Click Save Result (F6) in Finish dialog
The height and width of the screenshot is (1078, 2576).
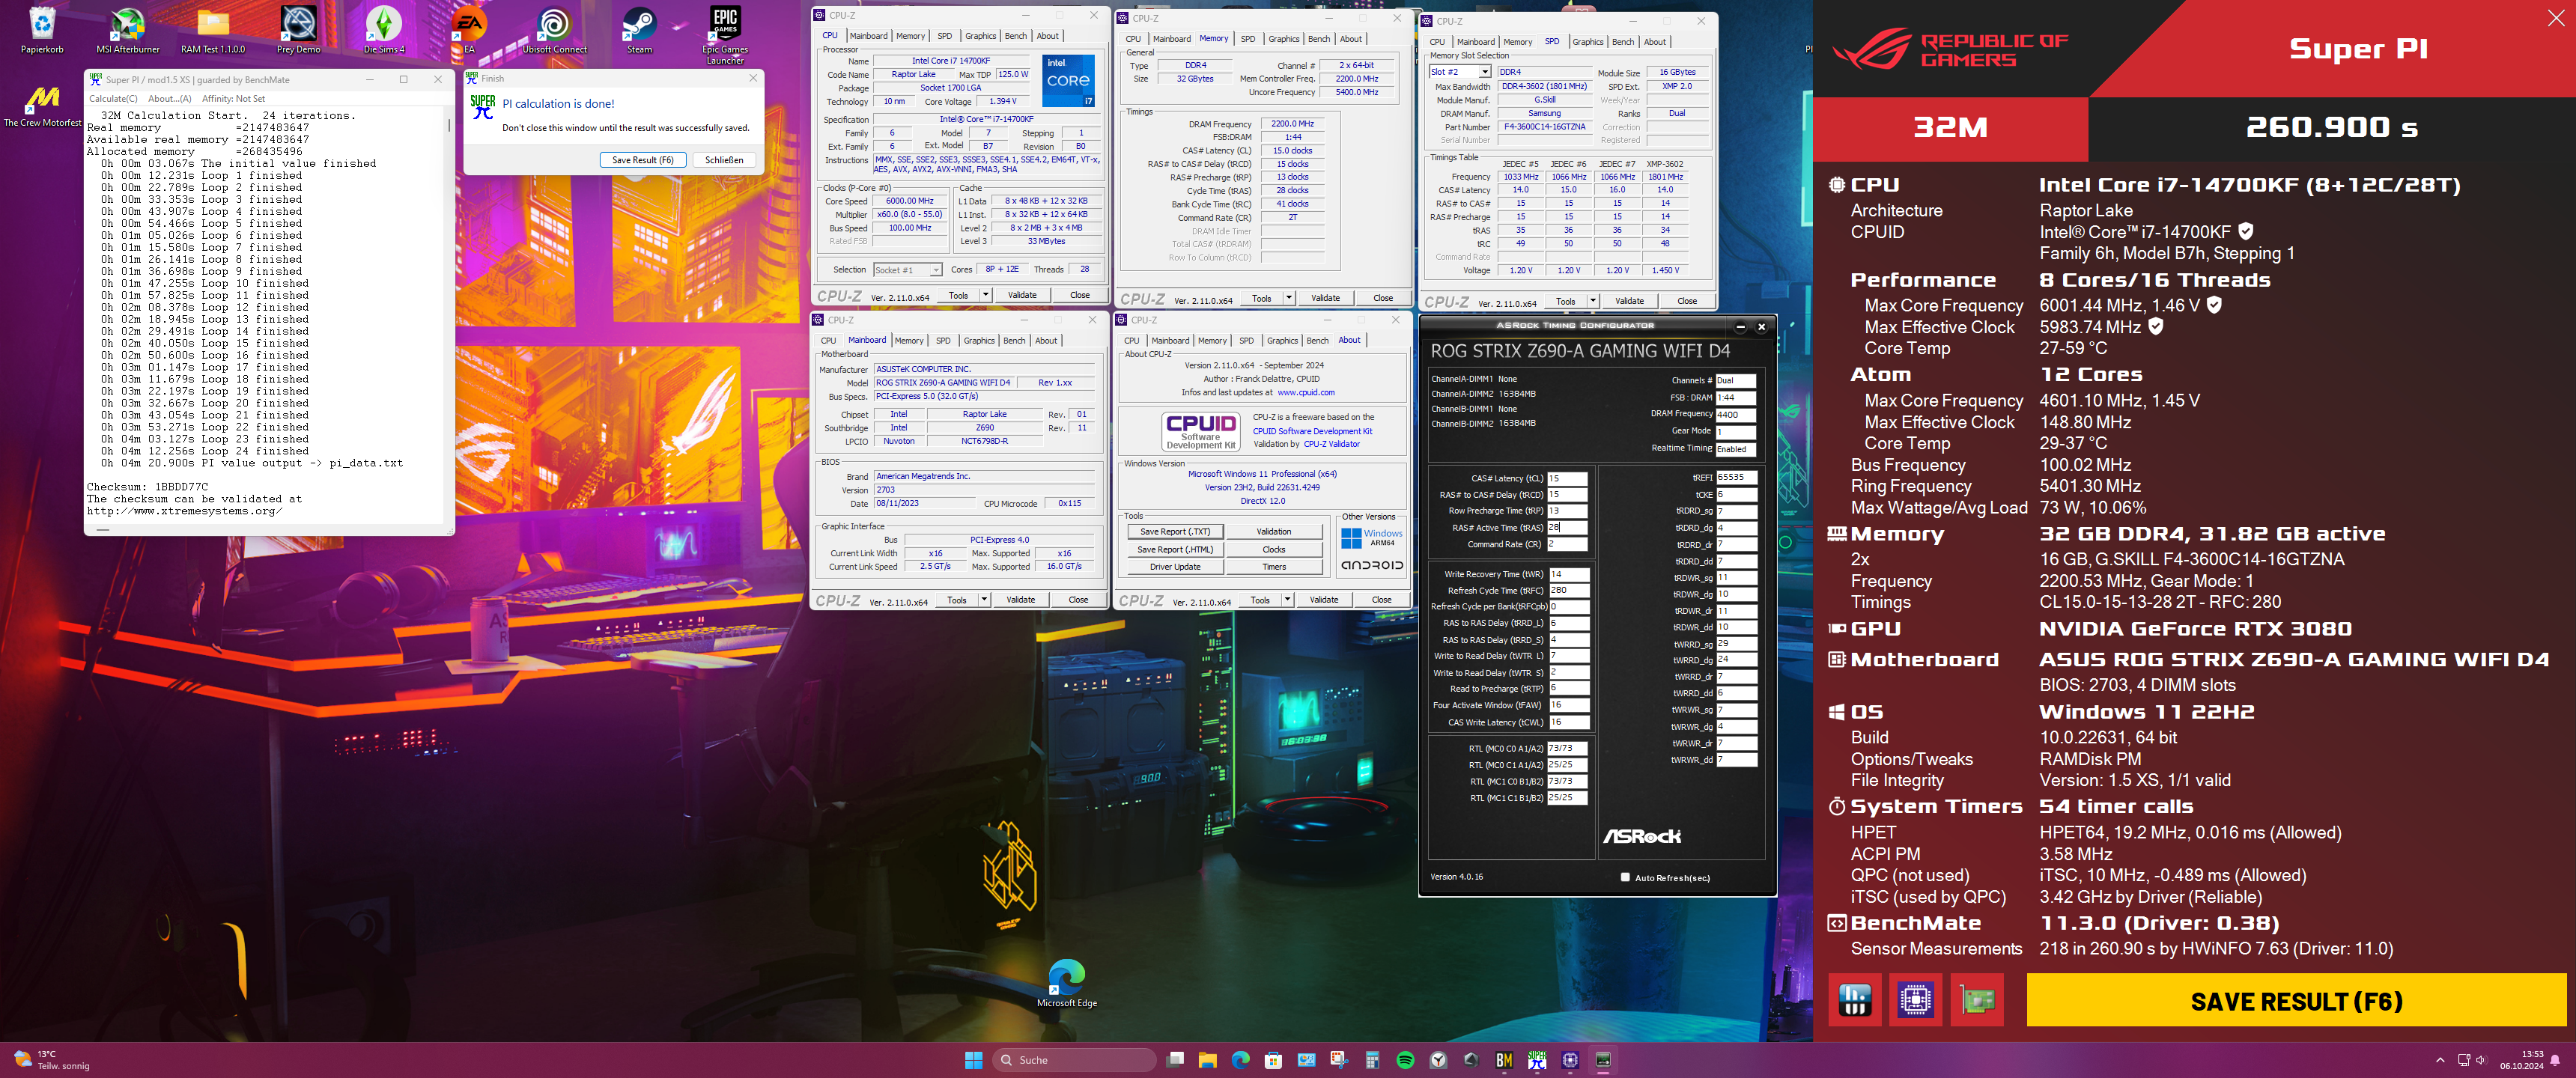[642, 160]
